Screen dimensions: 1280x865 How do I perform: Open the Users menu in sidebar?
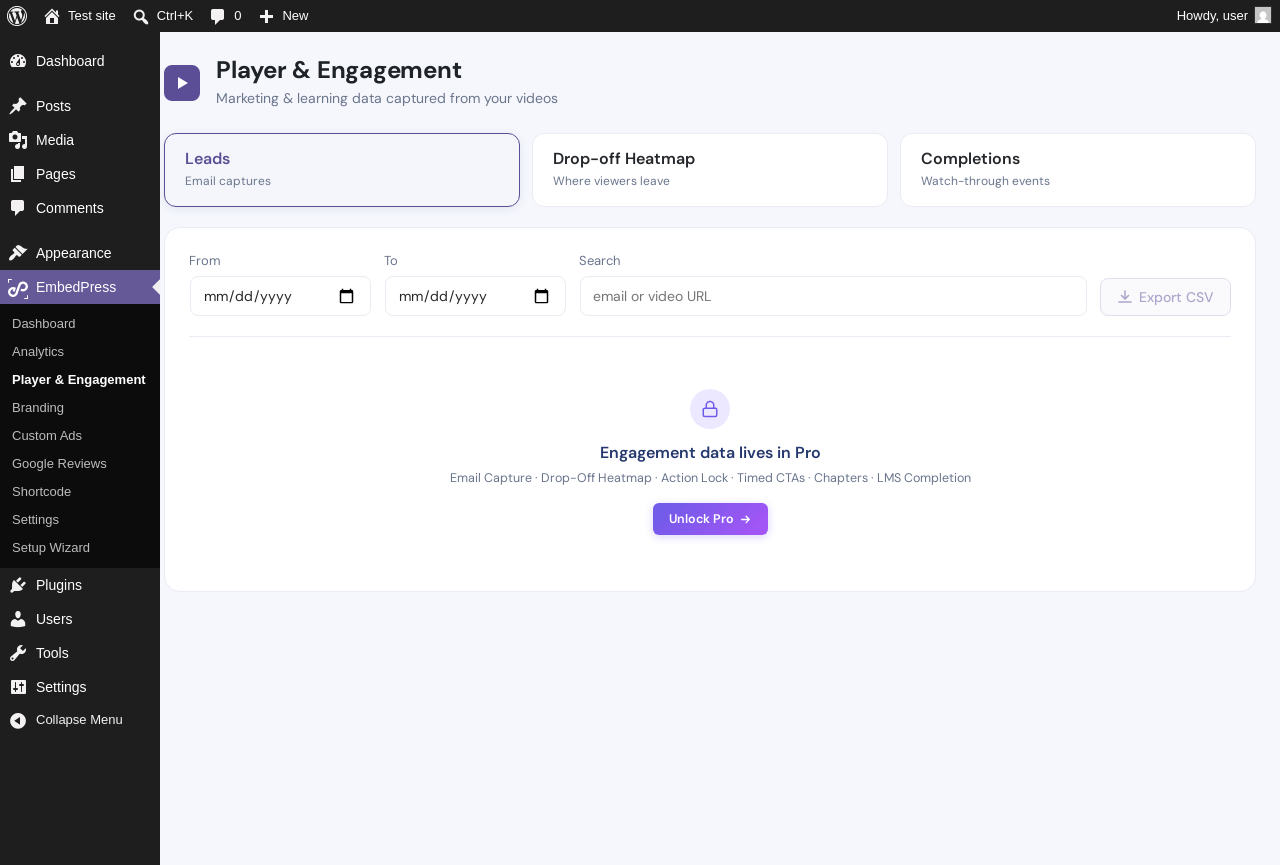[80, 619]
